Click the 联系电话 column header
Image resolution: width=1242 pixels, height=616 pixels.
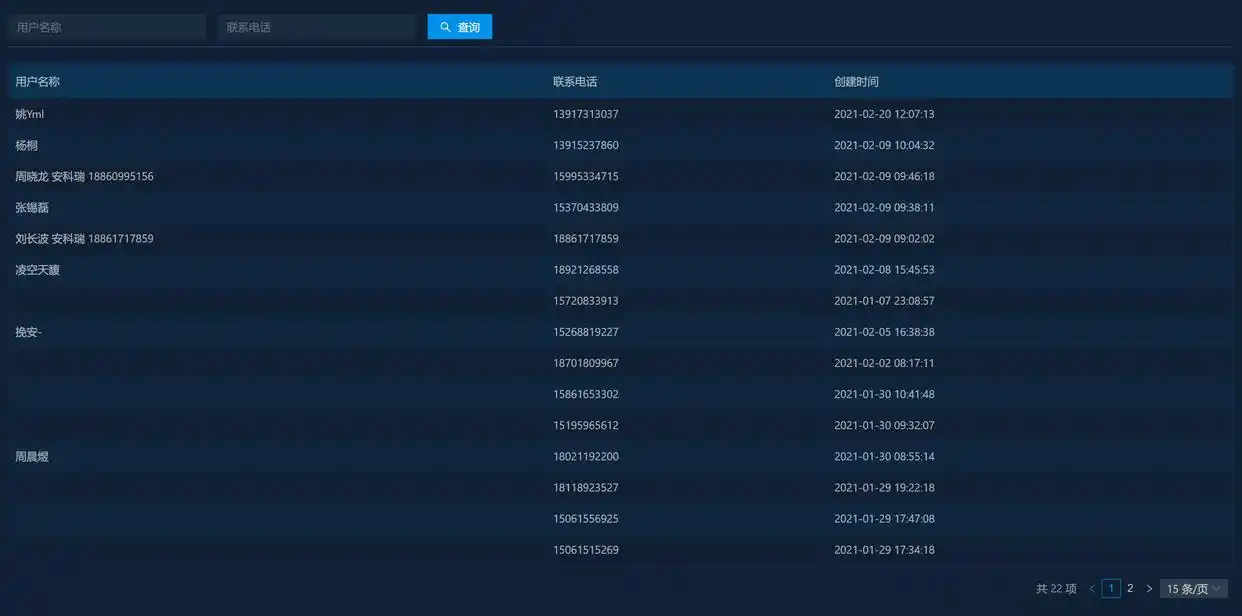[575, 82]
